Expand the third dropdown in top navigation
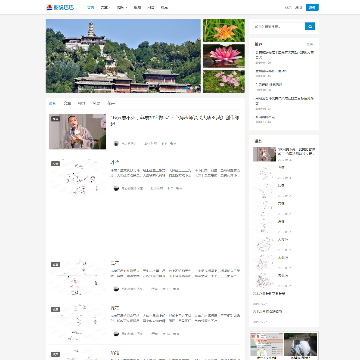The width and height of the screenshot is (360, 360). 122,7
